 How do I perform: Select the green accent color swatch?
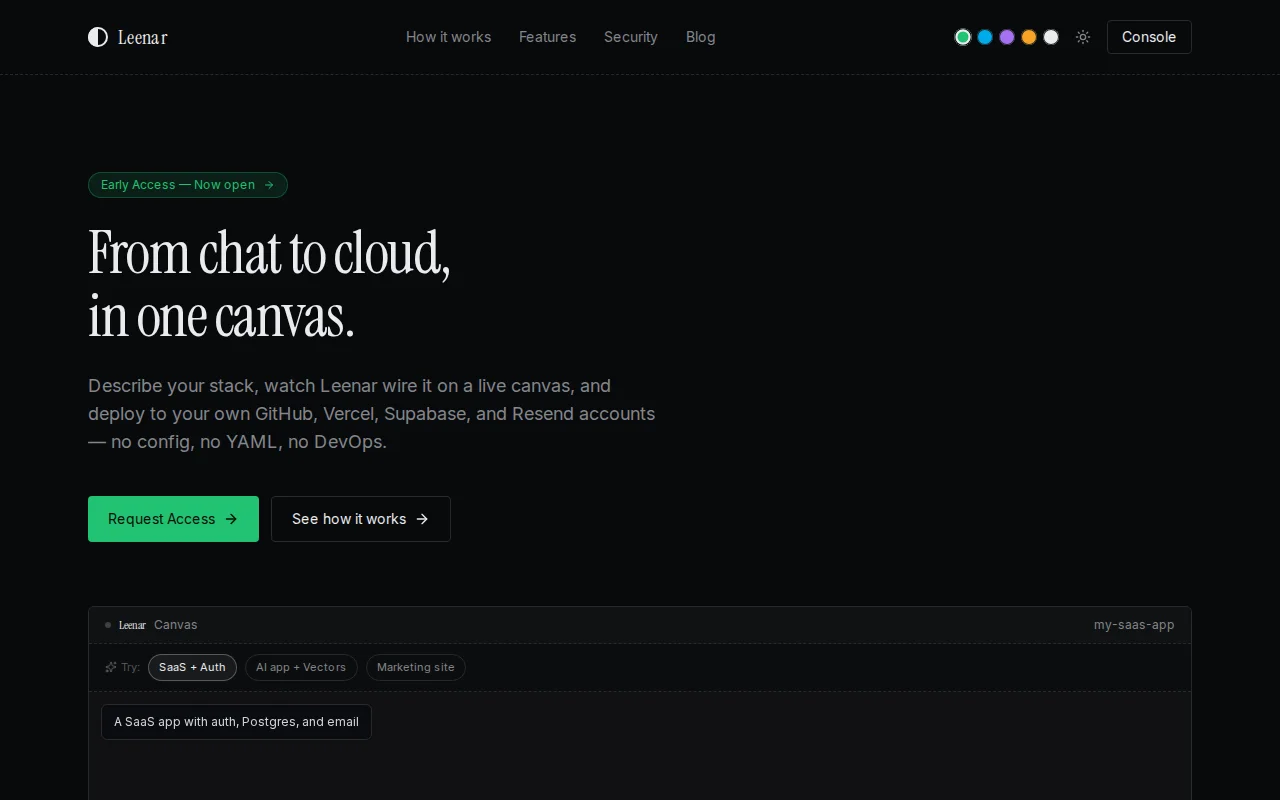click(x=963, y=37)
